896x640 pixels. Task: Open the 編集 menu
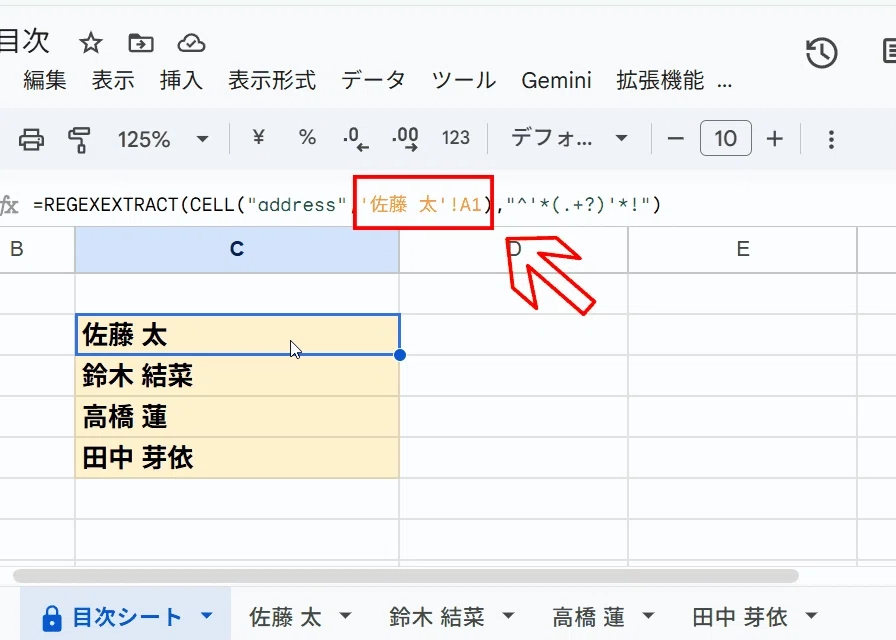[45, 80]
